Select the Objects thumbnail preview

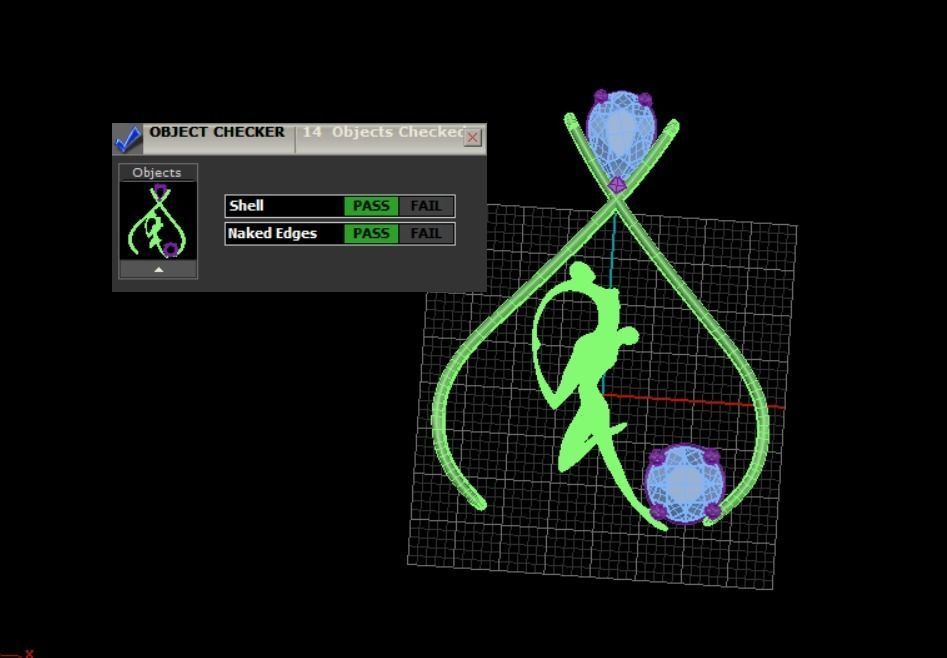pyautogui.click(x=158, y=221)
